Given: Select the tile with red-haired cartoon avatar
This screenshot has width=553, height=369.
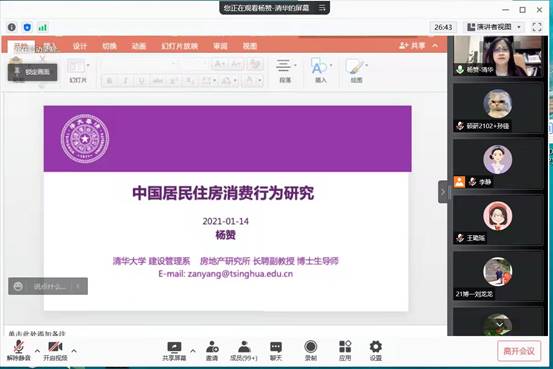Looking at the screenshot, I should [x=498, y=220].
